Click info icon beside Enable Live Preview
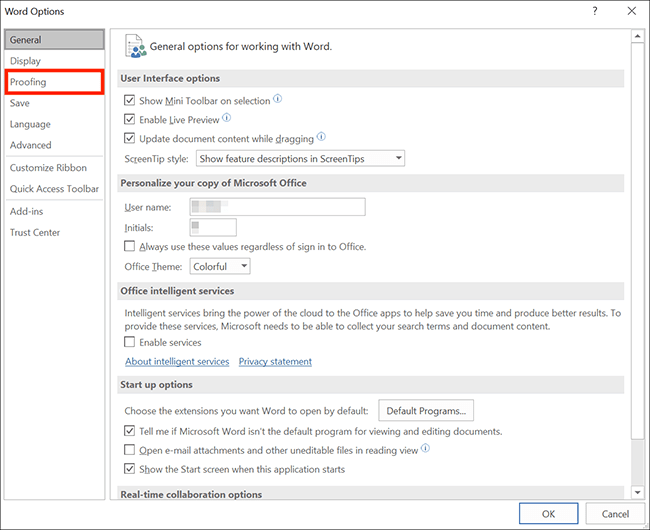Screen dimensions: 650x530 226,118
